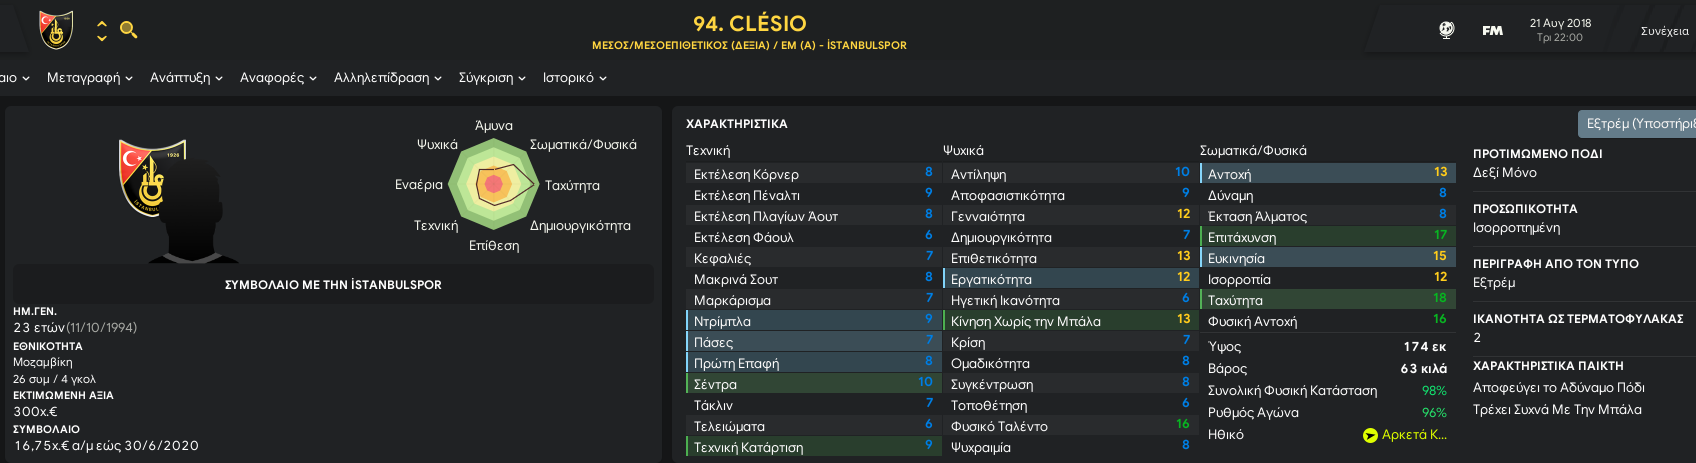Open the player search magnifier

pos(128,30)
